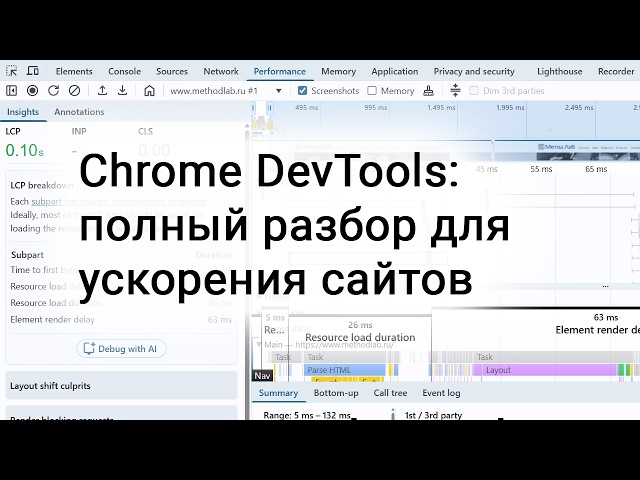Select the Insights sidebar tab
Viewport: 640px width, 480px height.
tap(23, 112)
